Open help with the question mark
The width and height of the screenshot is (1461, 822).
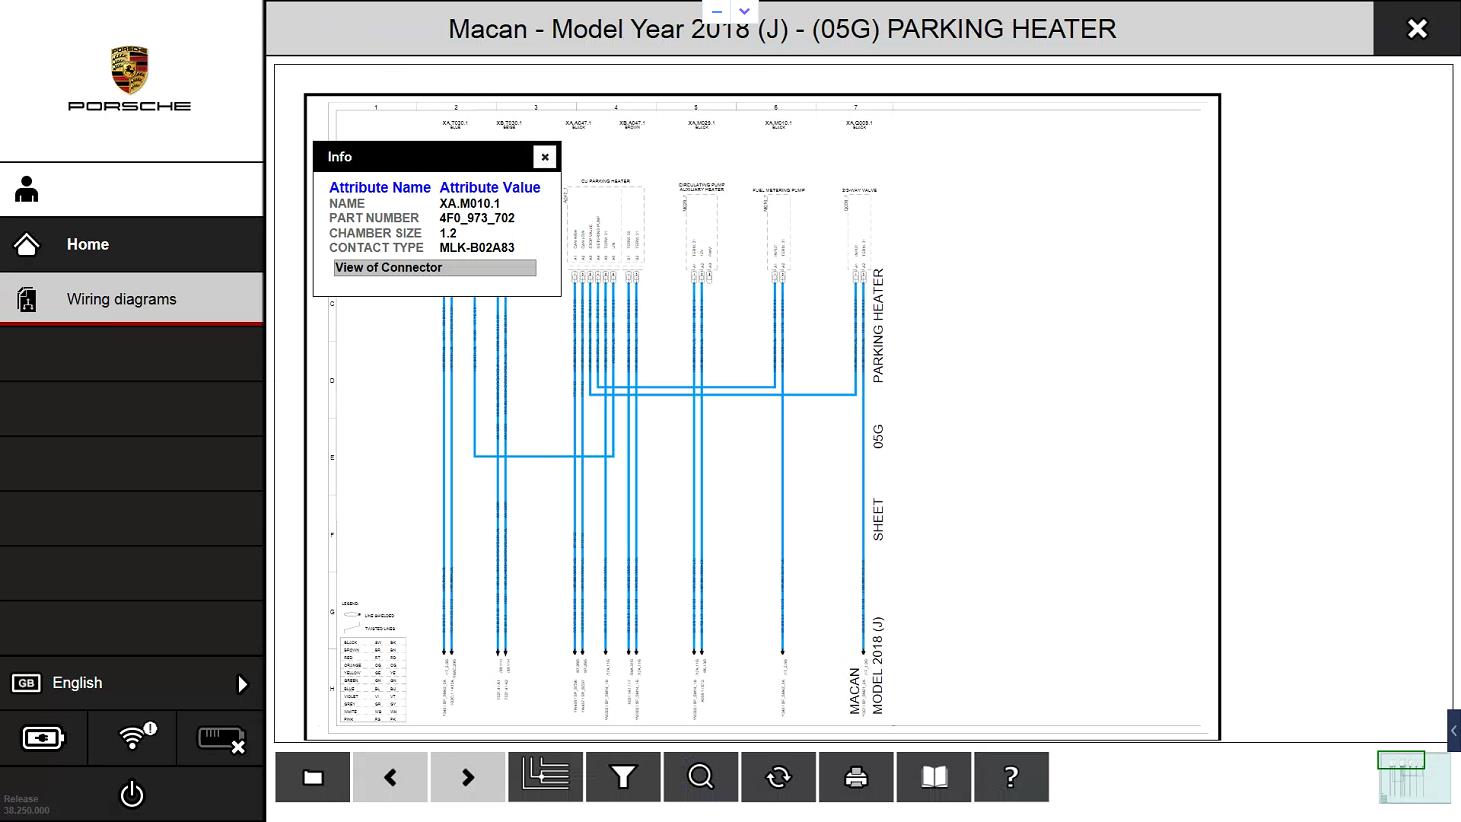click(1011, 777)
